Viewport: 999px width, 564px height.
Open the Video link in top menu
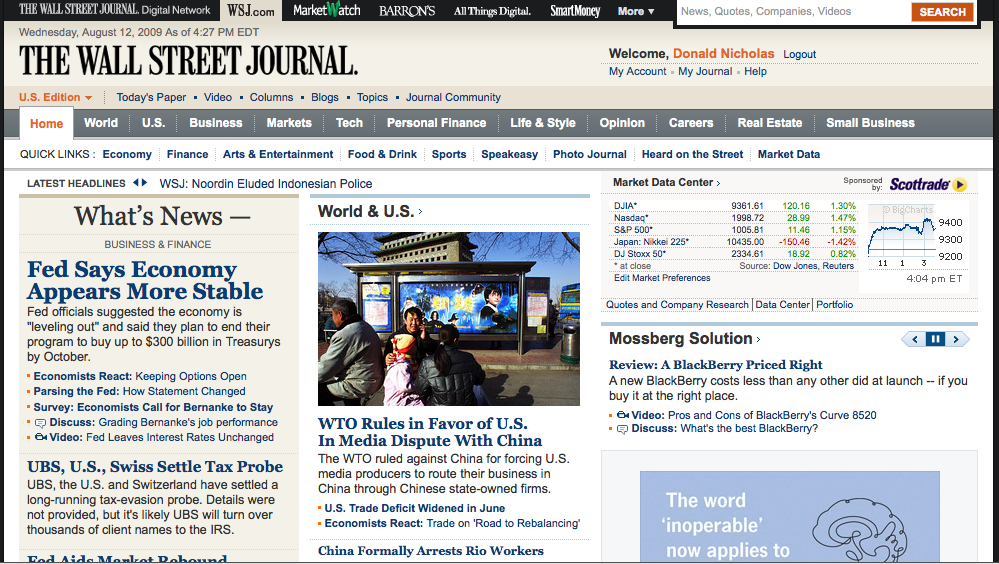click(x=218, y=98)
